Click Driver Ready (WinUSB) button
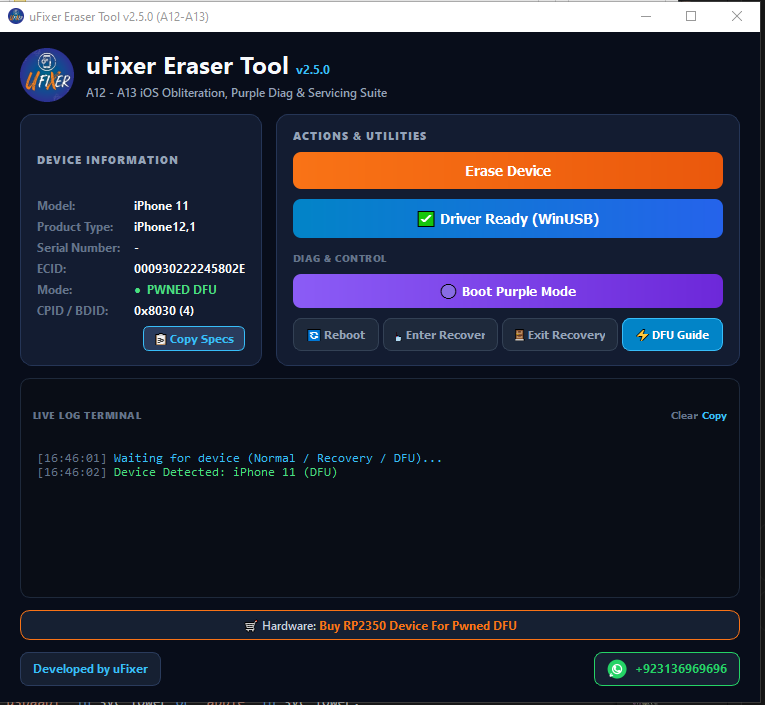 [507, 219]
